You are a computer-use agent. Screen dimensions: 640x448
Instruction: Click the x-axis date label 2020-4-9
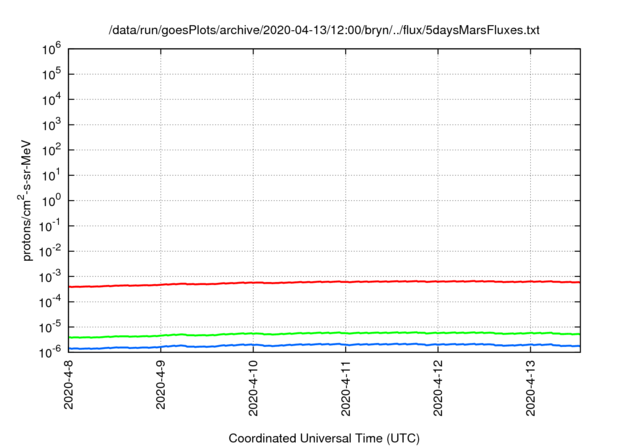(161, 385)
